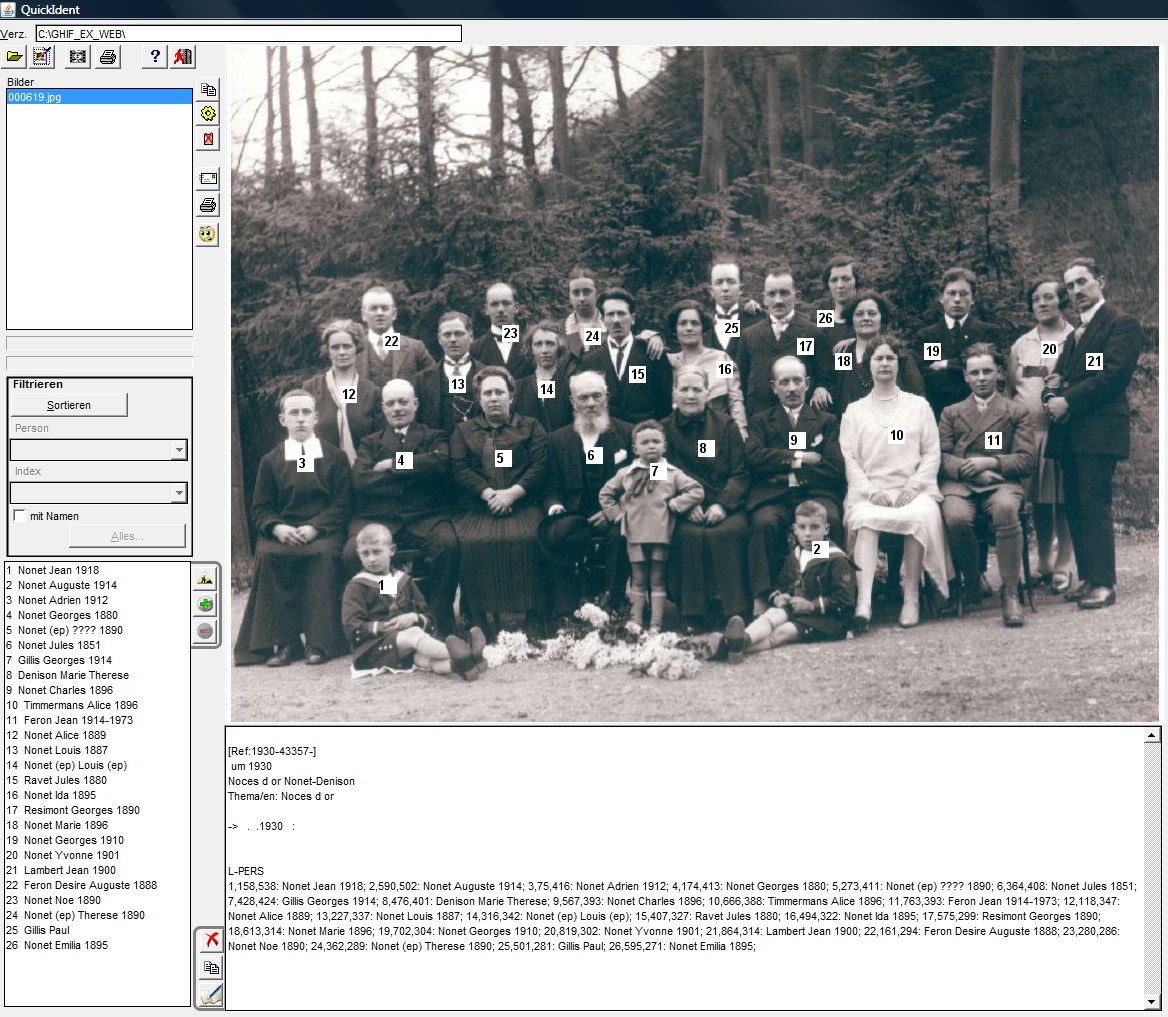Click face marker 10 on the photo
This screenshot has width=1168, height=1017.
[x=896, y=435]
